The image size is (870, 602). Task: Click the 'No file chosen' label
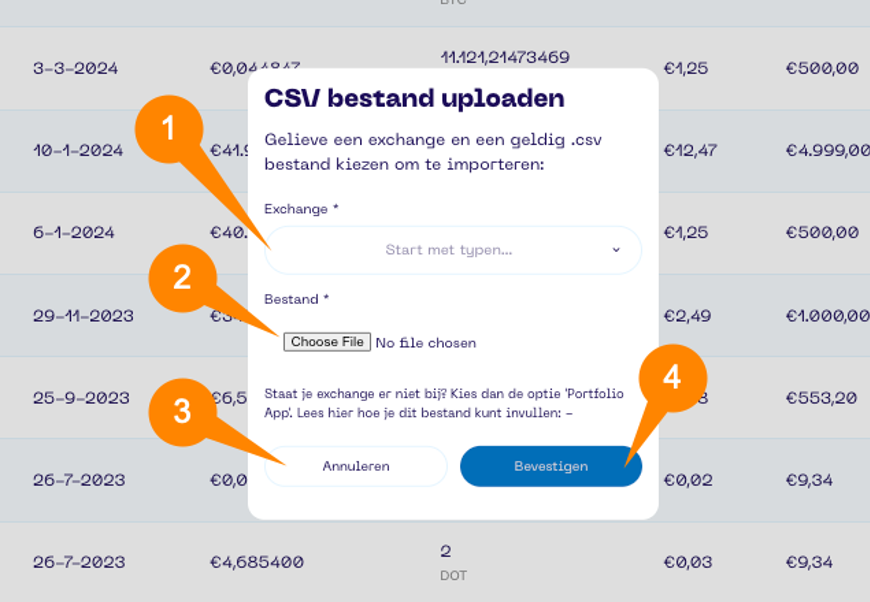424,342
